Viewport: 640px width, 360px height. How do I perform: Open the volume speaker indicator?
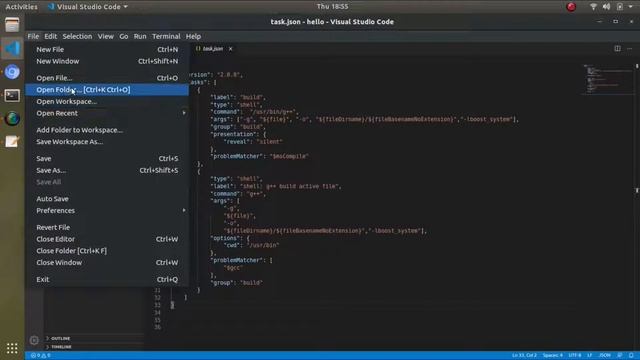pos(606,7)
